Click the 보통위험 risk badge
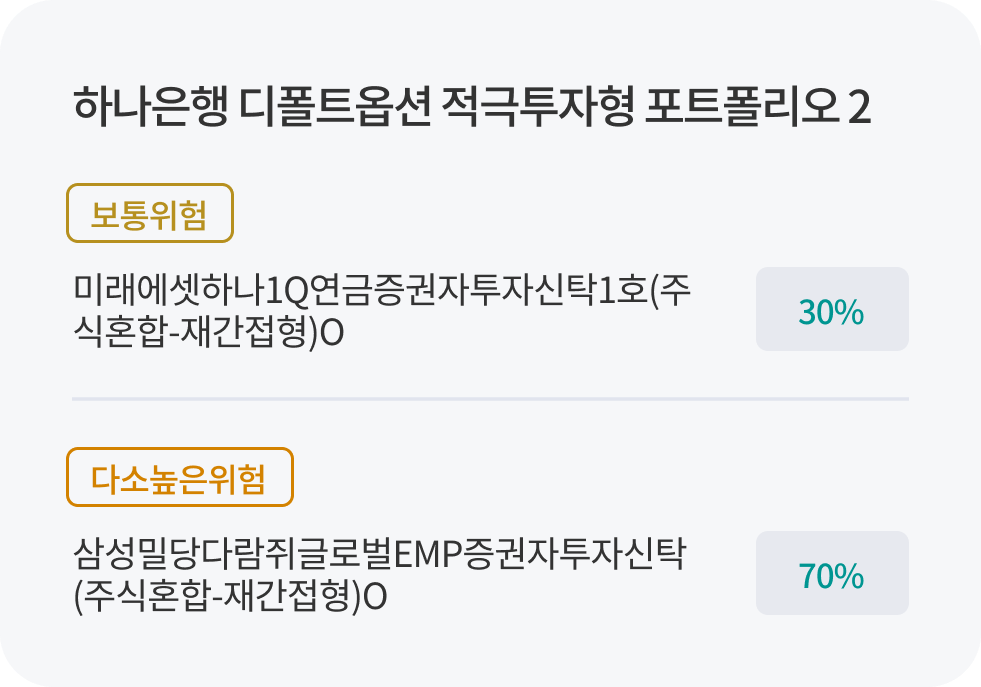The height and width of the screenshot is (687, 981). pyautogui.click(x=149, y=214)
